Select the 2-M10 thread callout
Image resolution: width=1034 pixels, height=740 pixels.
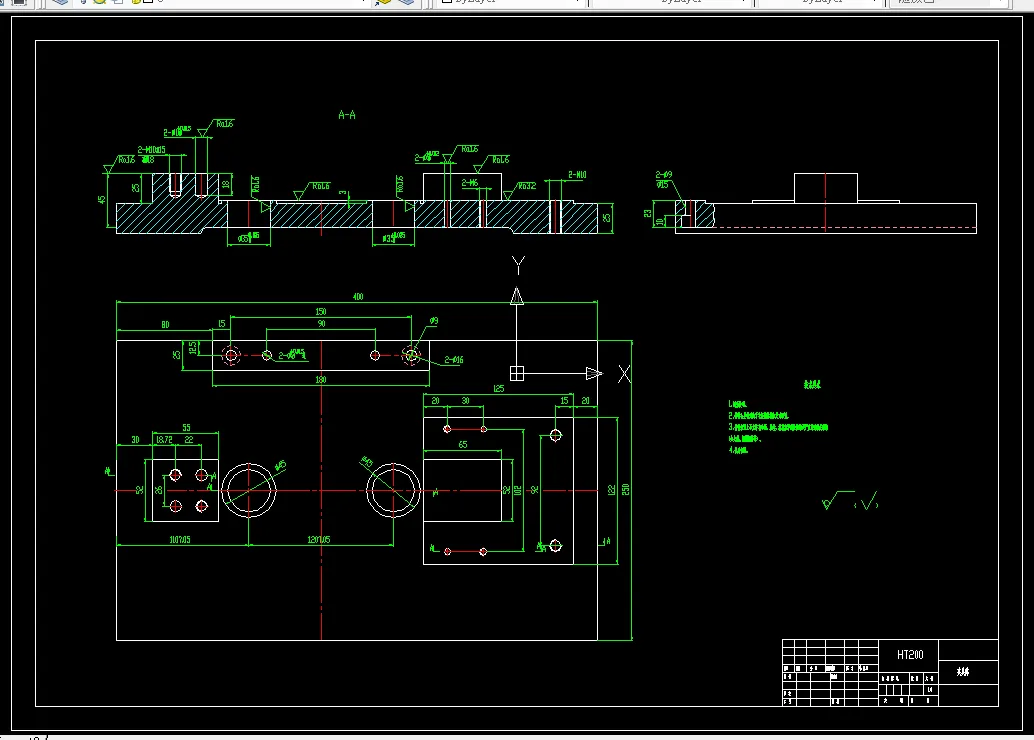pos(577,175)
